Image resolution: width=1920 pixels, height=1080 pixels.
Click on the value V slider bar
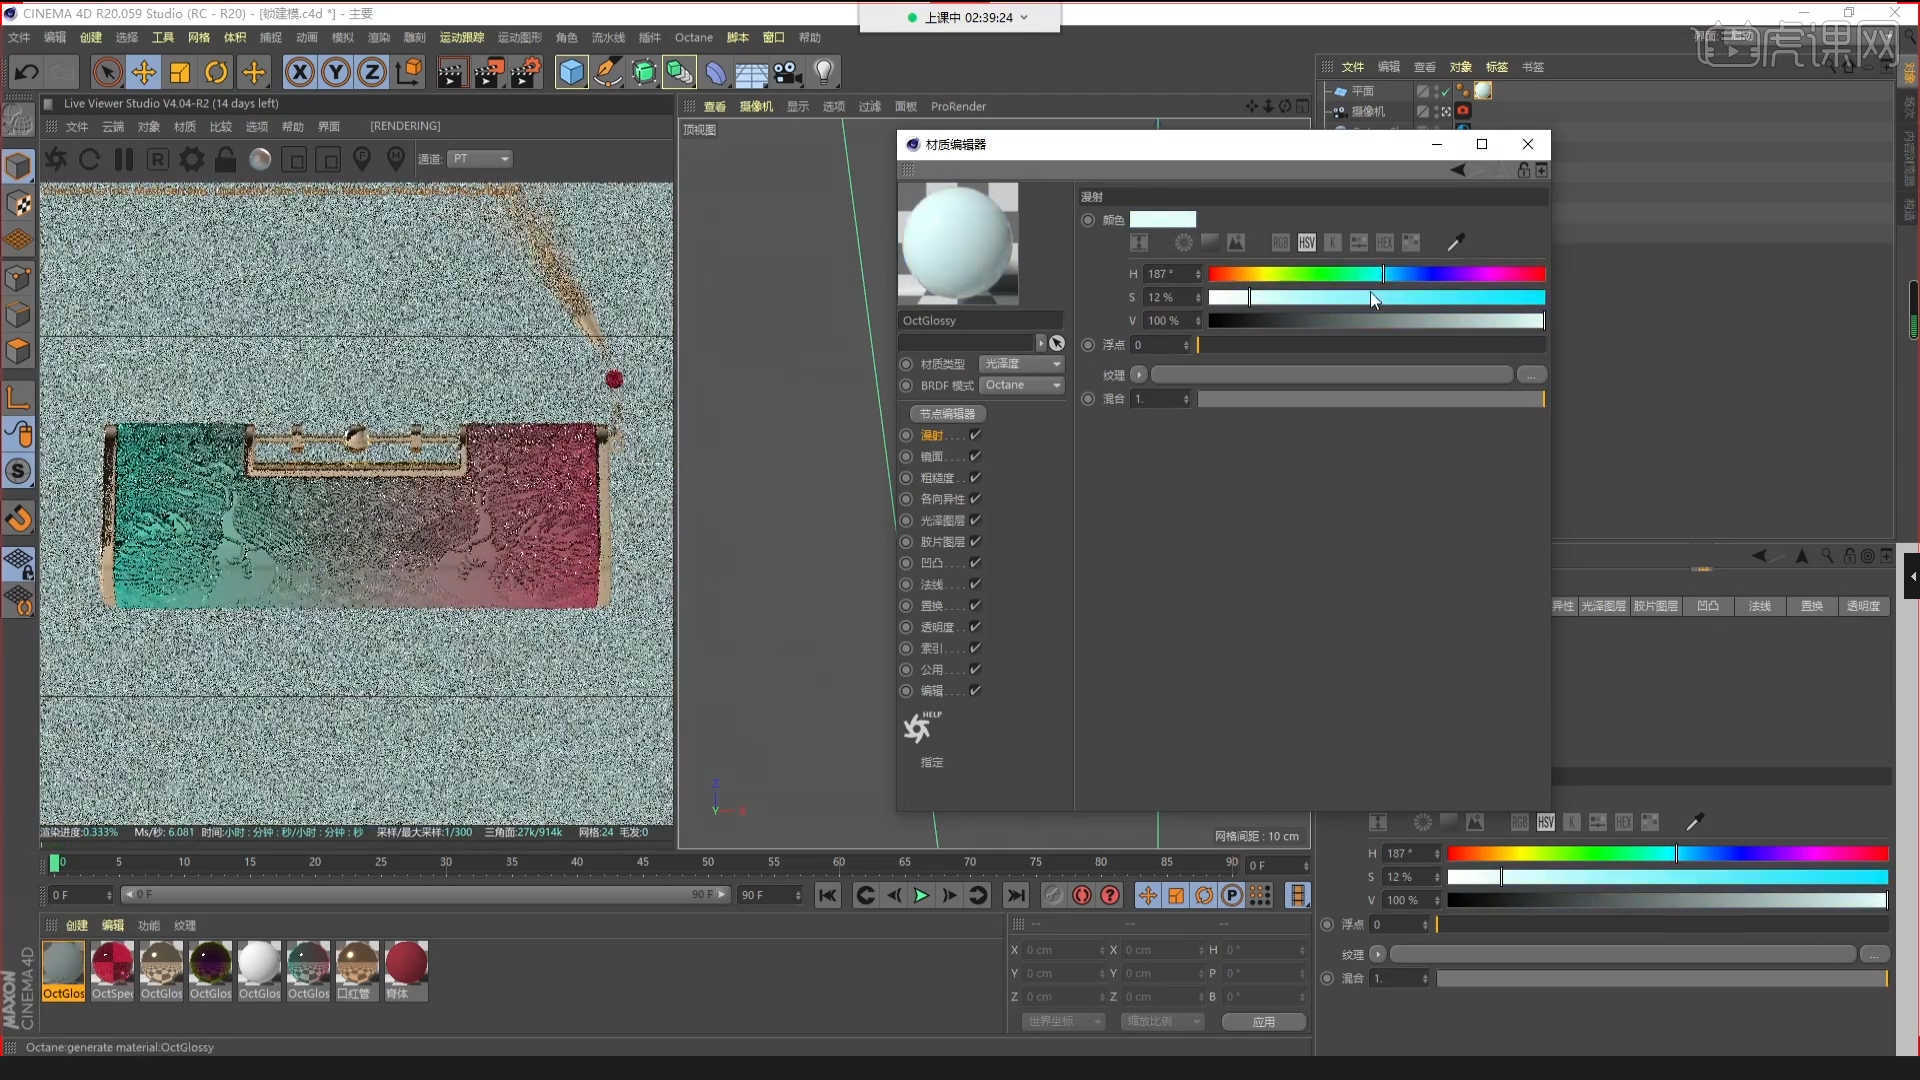1376,321
